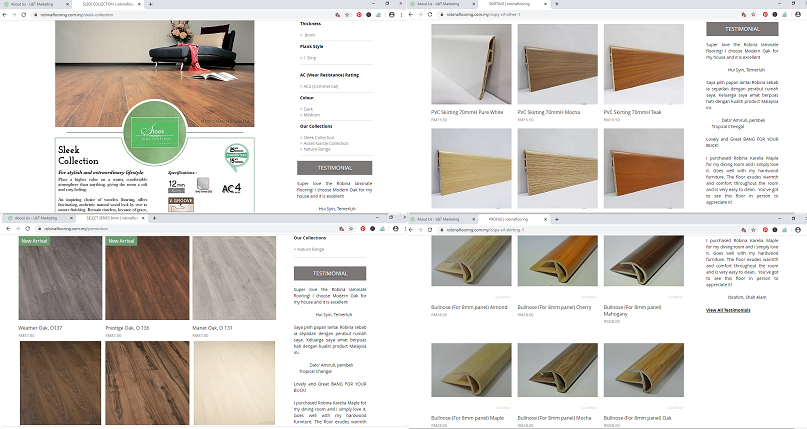Bookmark the copy-of-other-1 page with the star icon
Viewport: 807px width, 429px height.
[x=753, y=14]
